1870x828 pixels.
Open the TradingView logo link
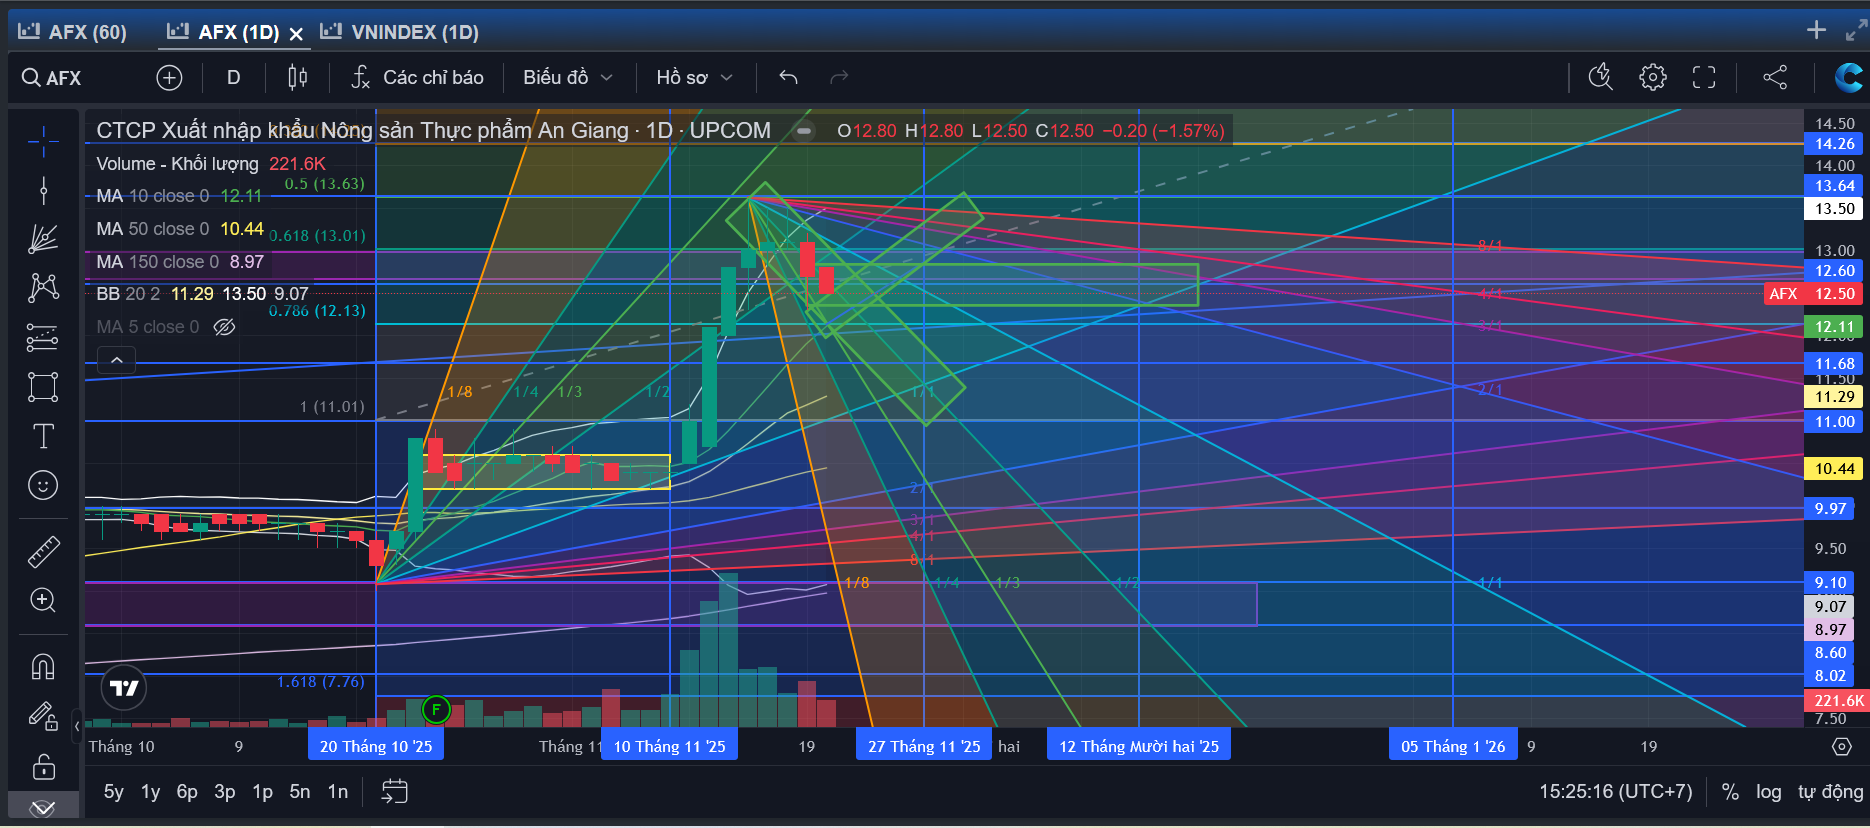pyautogui.click(x=124, y=688)
